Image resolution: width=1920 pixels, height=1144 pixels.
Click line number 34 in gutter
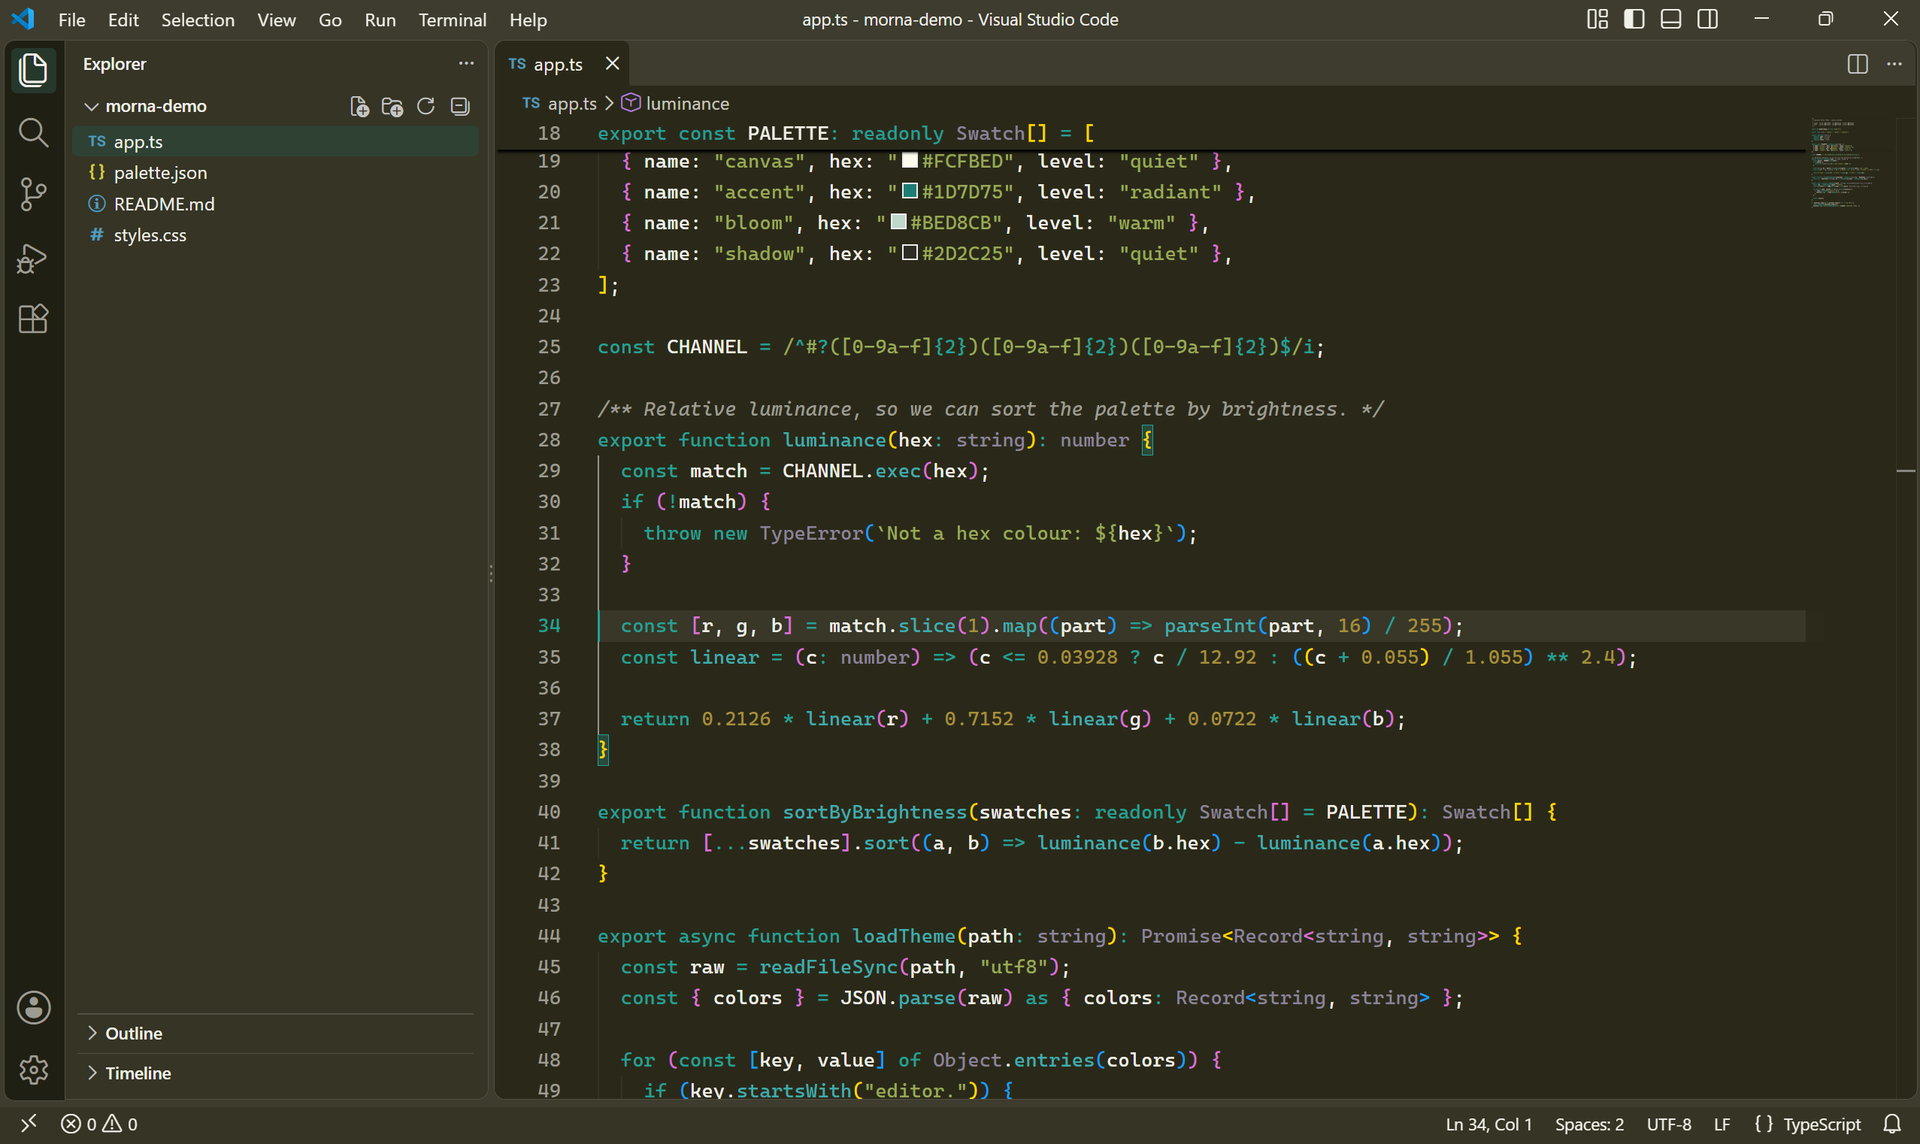549,626
